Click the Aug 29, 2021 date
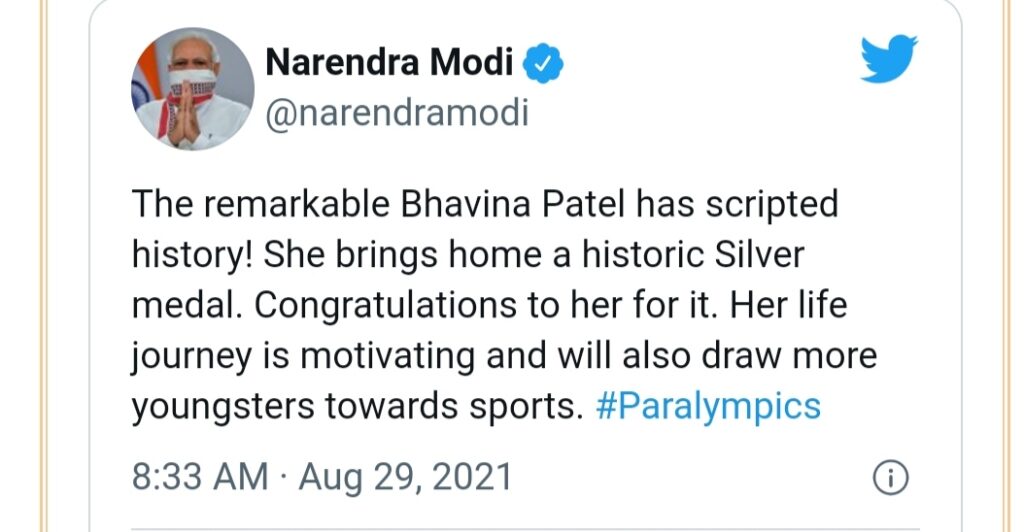The height and width of the screenshot is (532, 1024). (x=406, y=478)
